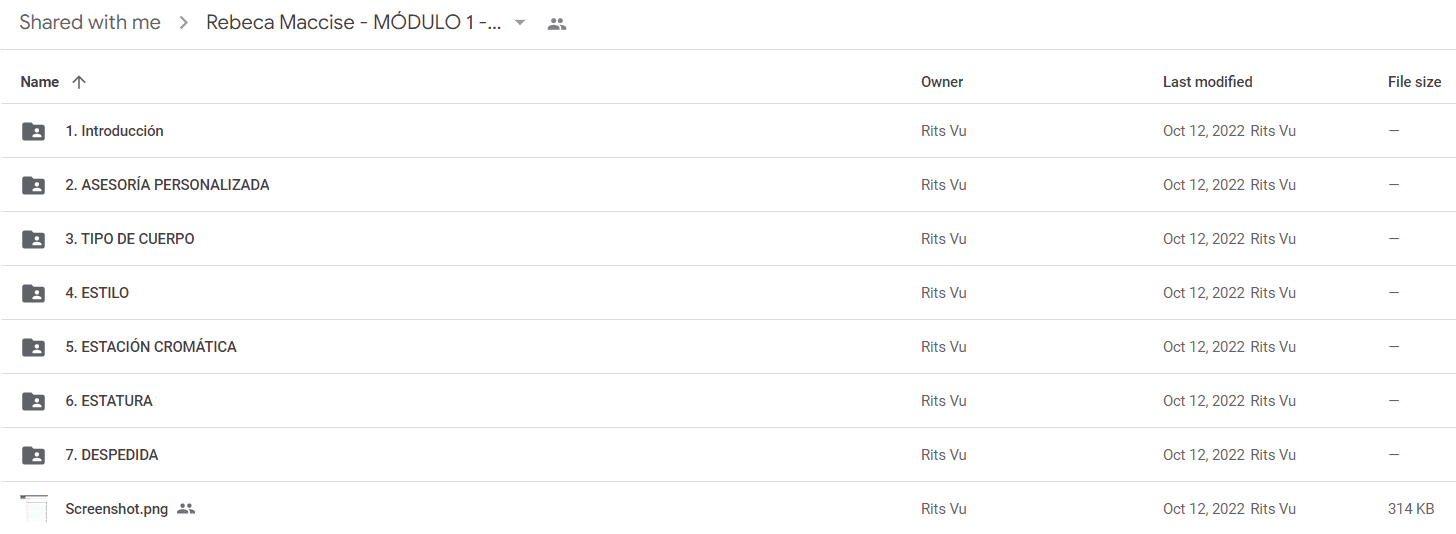Click the folder icon beside 7. DESPEDIDA

pyautogui.click(x=33, y=455)
